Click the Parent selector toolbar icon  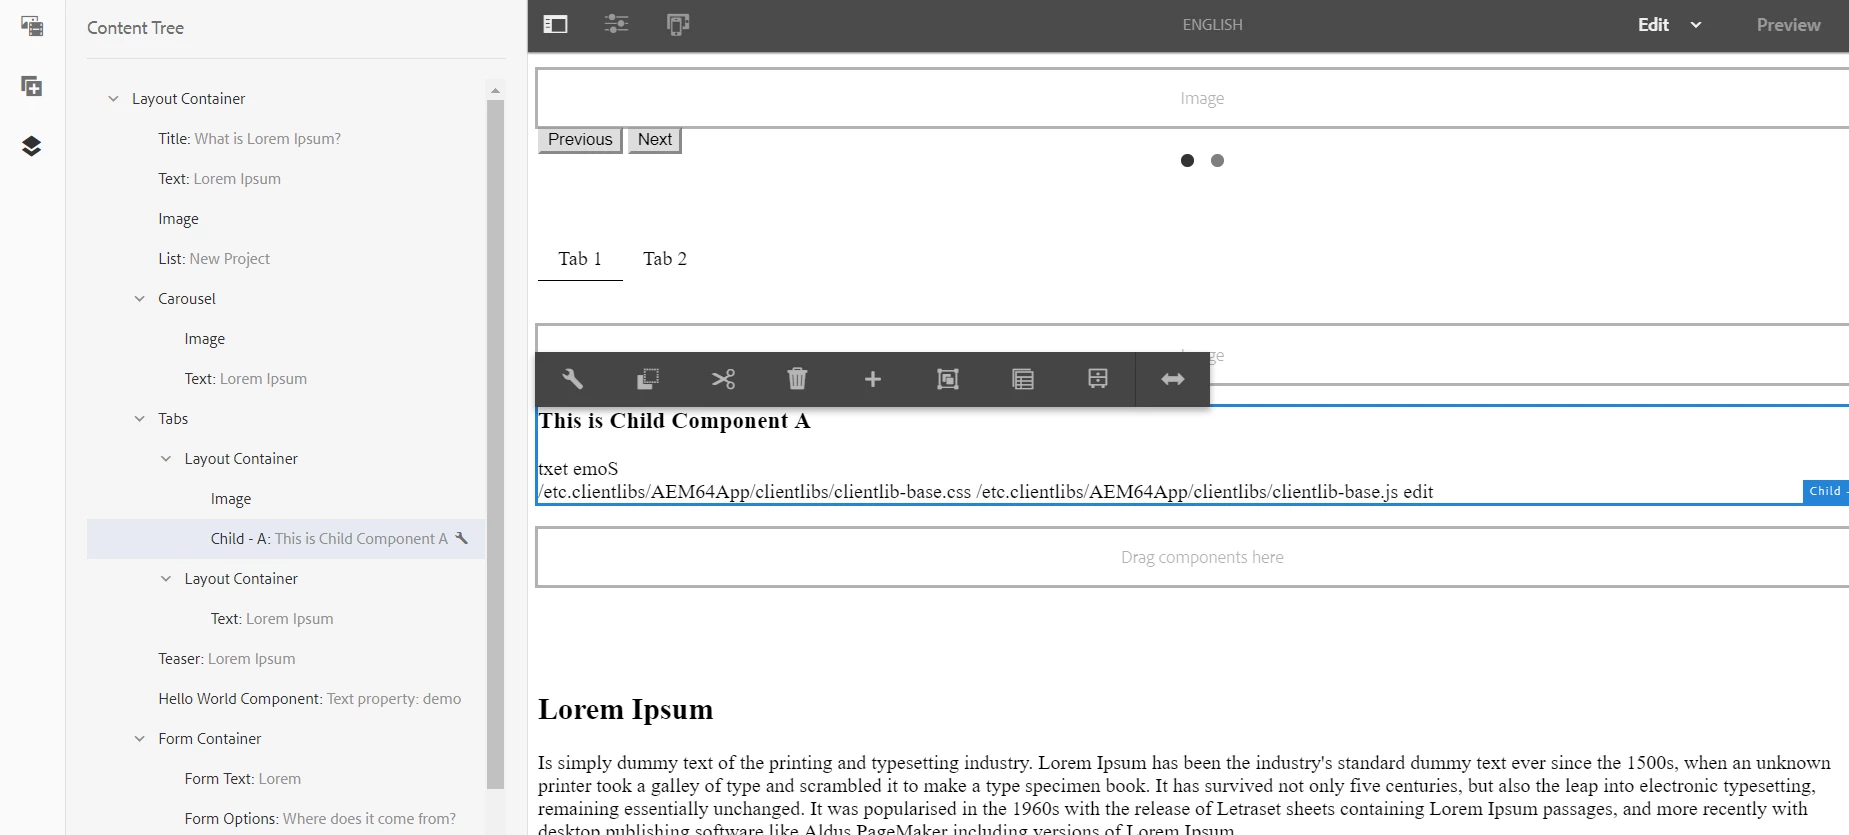[x=1023, y=379]
